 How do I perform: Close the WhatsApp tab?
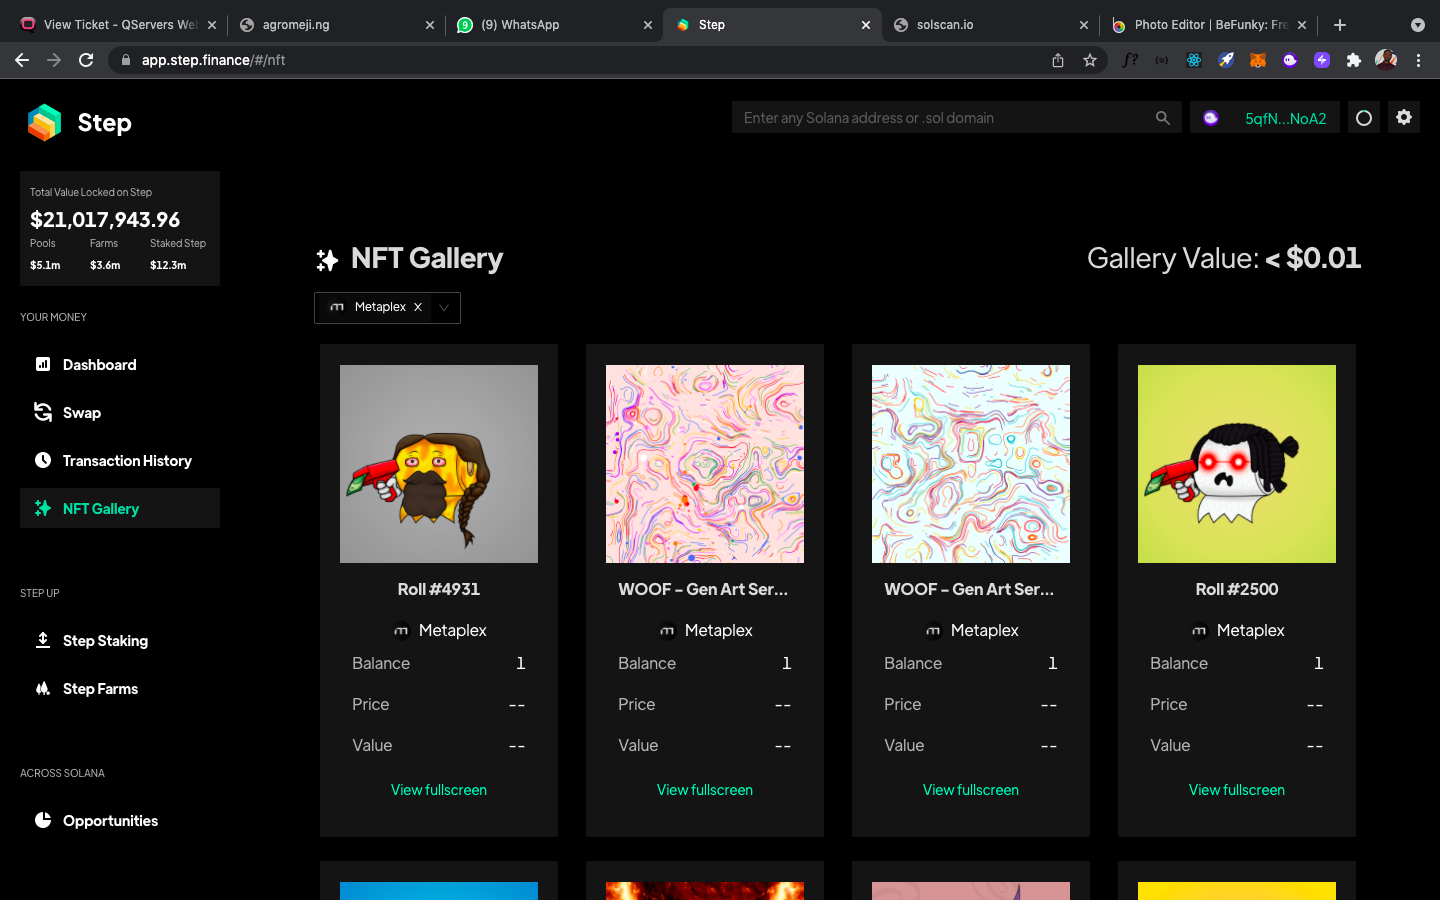[x=648, y=25]
